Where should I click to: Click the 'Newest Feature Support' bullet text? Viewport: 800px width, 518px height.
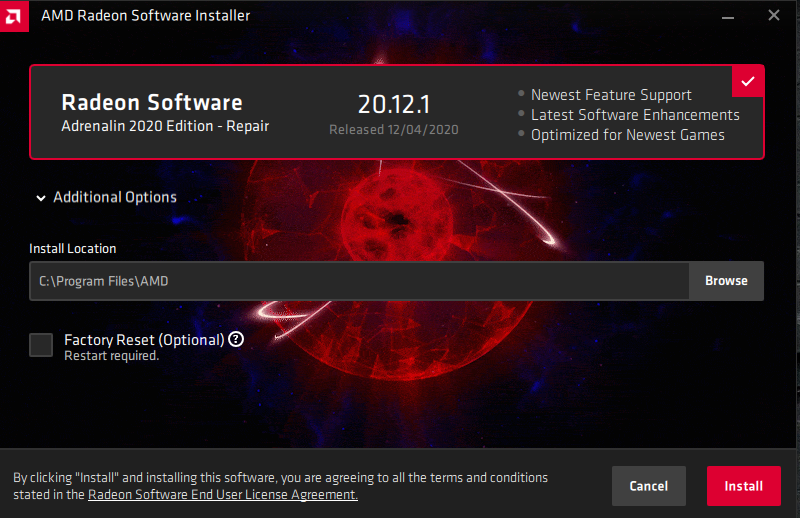point(611,95)
